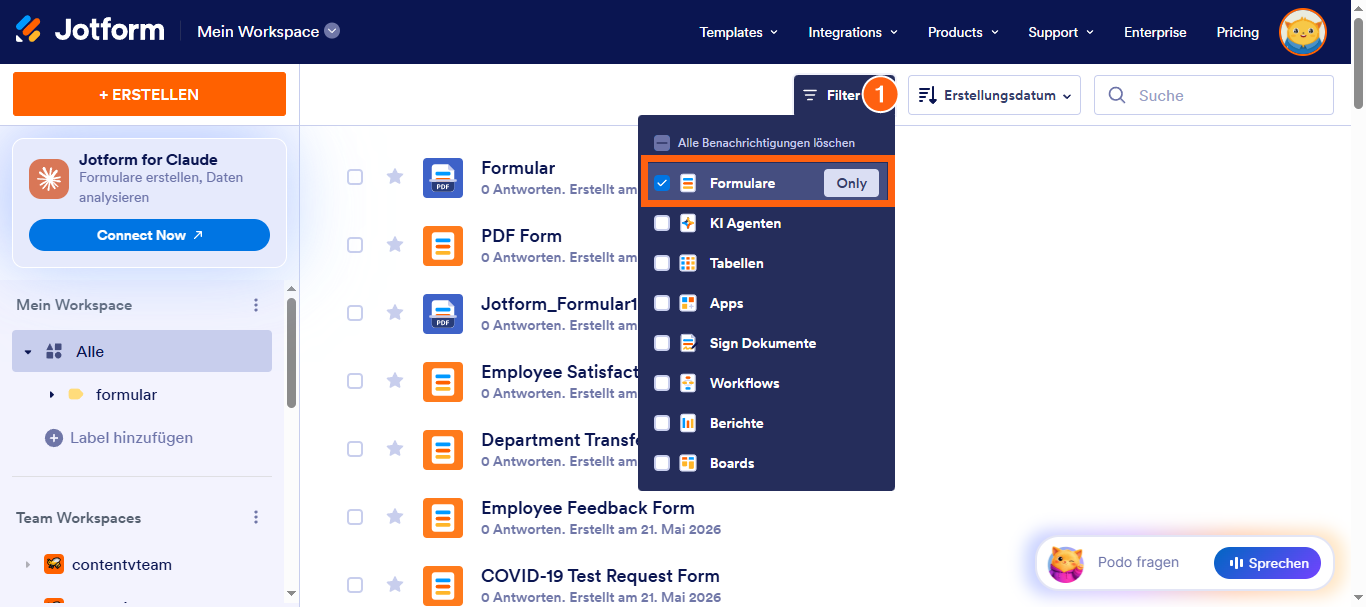Open the Enterprise page
Image resolution: width=1366 pixels, height=607 pixels.
tap(1155, 32)
